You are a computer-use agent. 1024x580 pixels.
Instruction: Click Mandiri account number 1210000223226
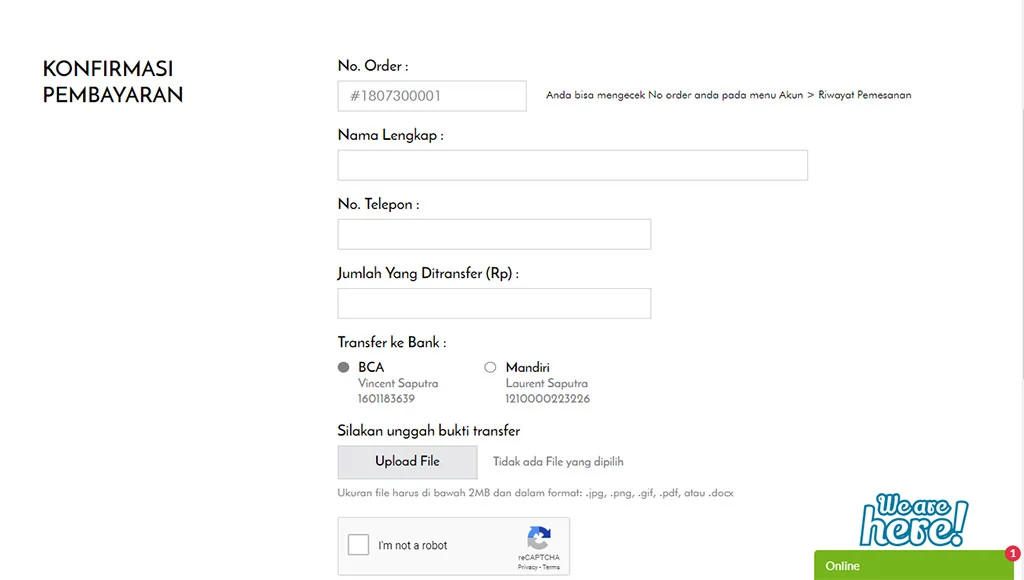[x=547, y=399]
